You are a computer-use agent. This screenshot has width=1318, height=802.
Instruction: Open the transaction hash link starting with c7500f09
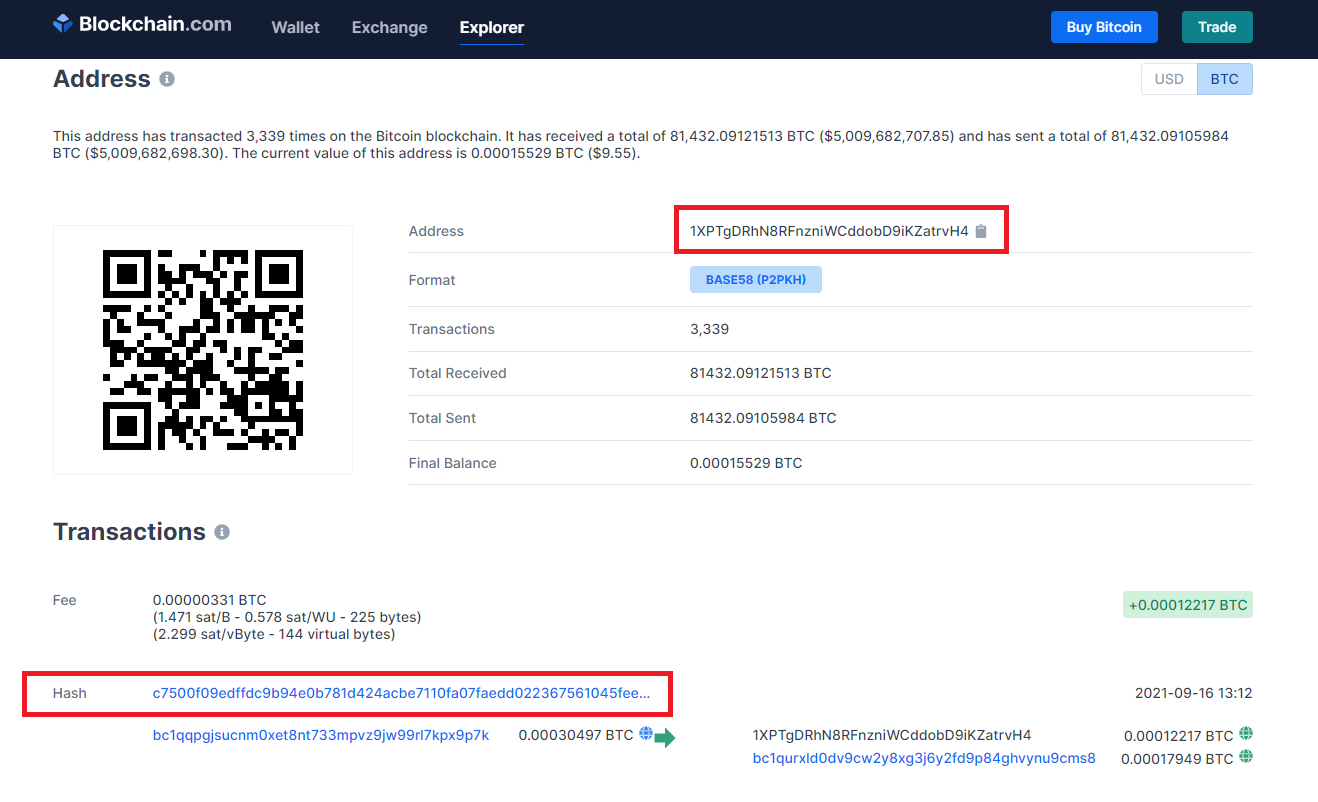coord(401,693)
